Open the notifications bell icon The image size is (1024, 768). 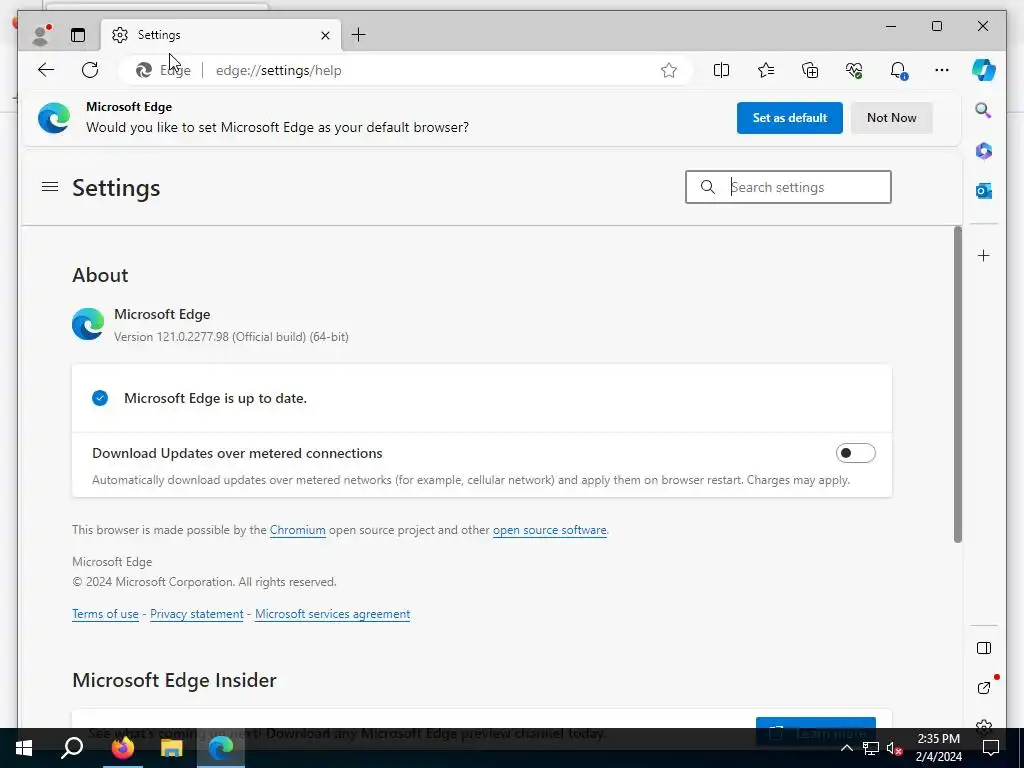click(899, 70)
